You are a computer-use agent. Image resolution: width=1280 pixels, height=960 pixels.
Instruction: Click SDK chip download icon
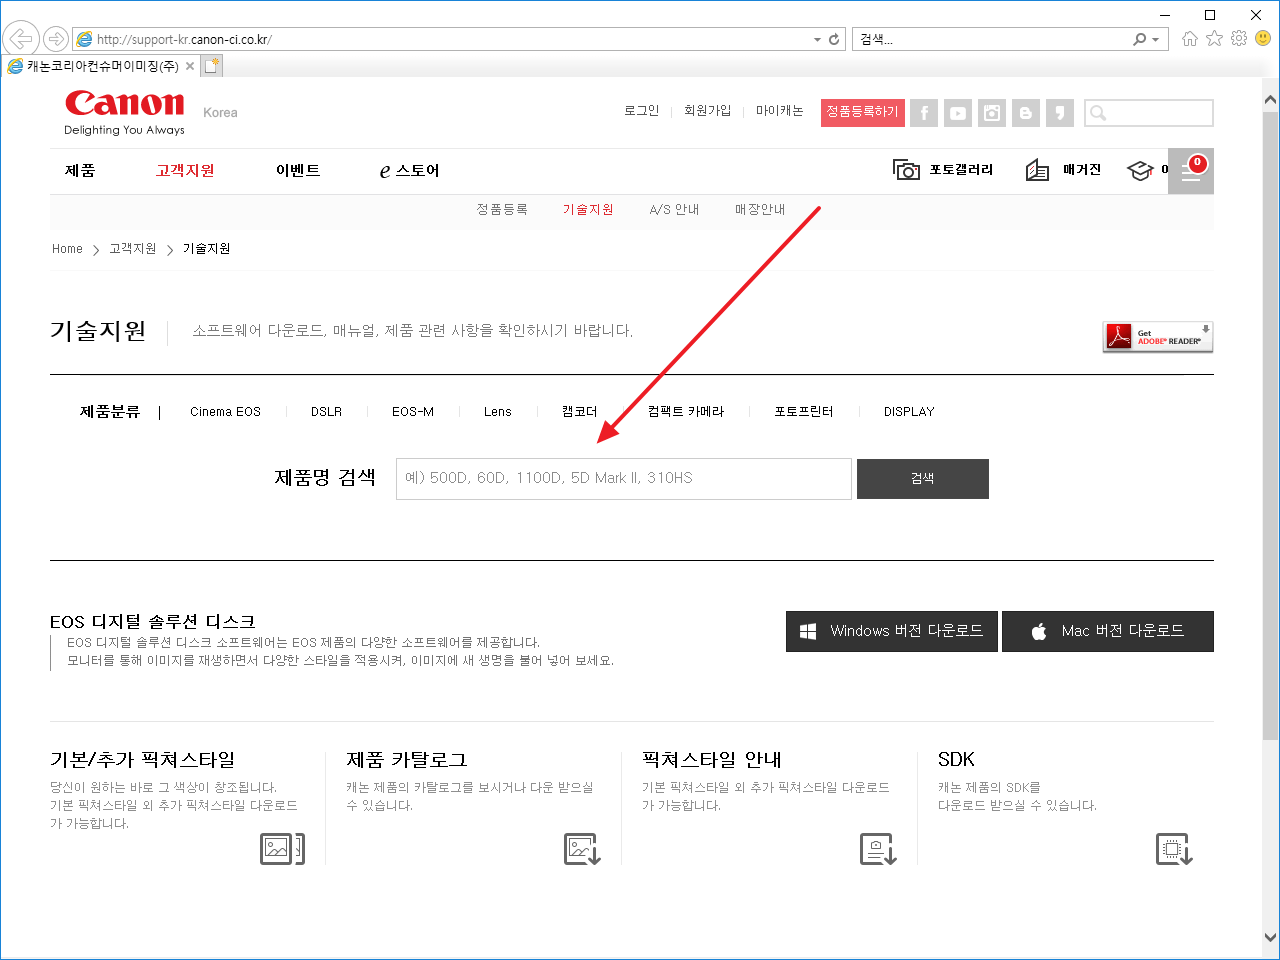click(x=1174, y=849)
